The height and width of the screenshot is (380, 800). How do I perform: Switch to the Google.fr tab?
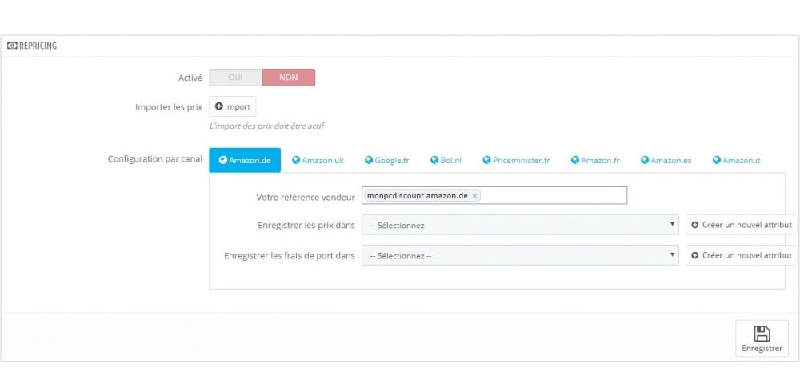click(x=387, y=160)
